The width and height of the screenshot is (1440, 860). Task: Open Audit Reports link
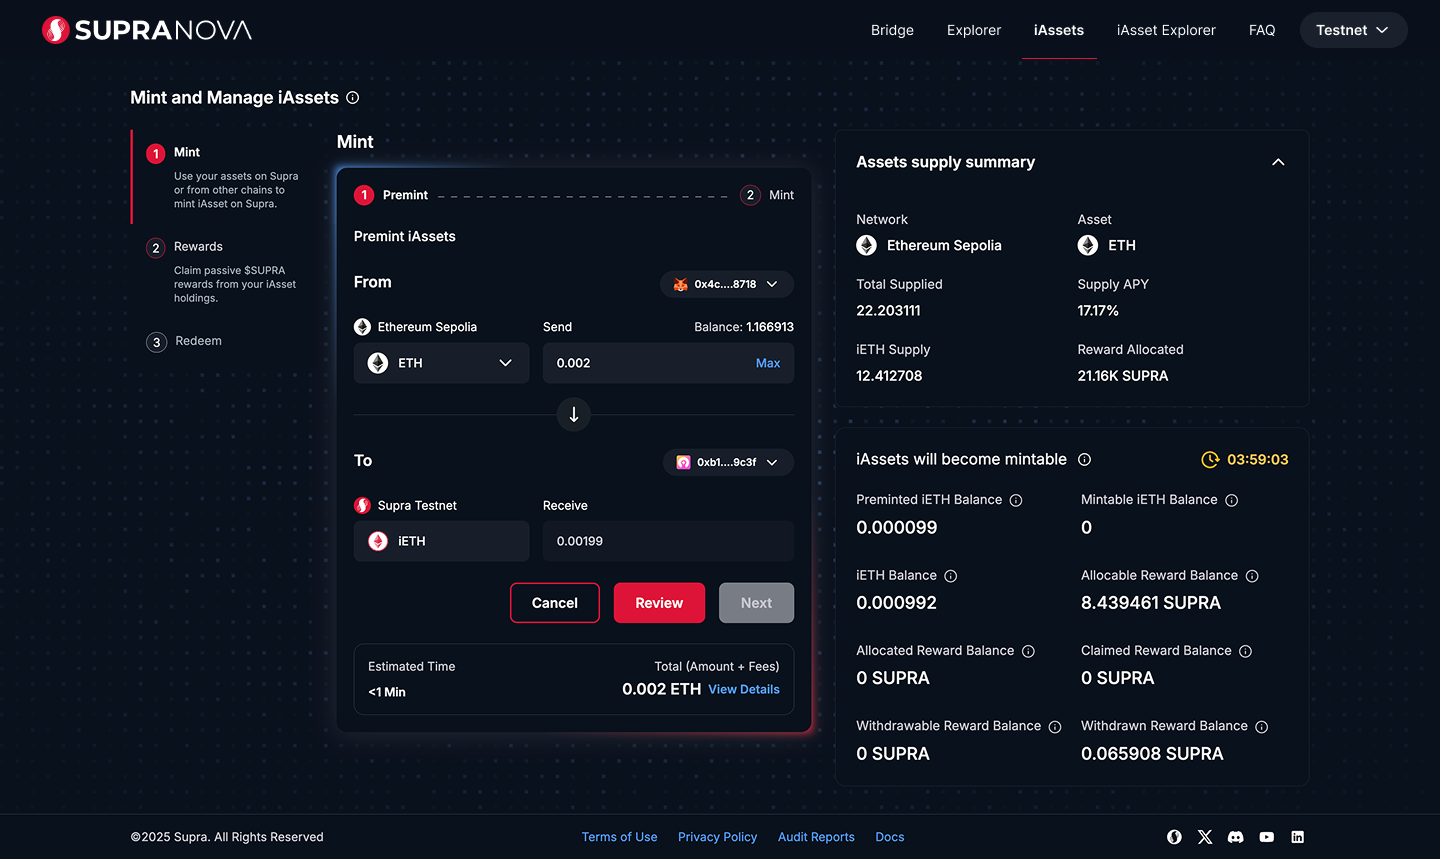[816, 837]
